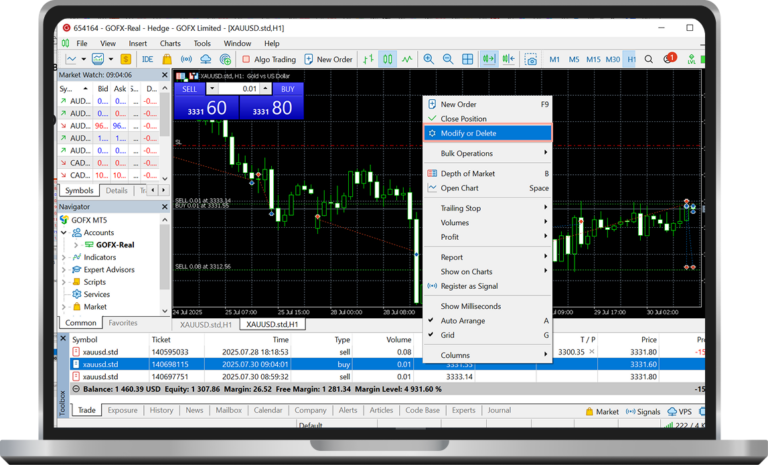Open the search magnifier in toolbar
Viewport: 768px width, 465px height.
coord(648,59)
